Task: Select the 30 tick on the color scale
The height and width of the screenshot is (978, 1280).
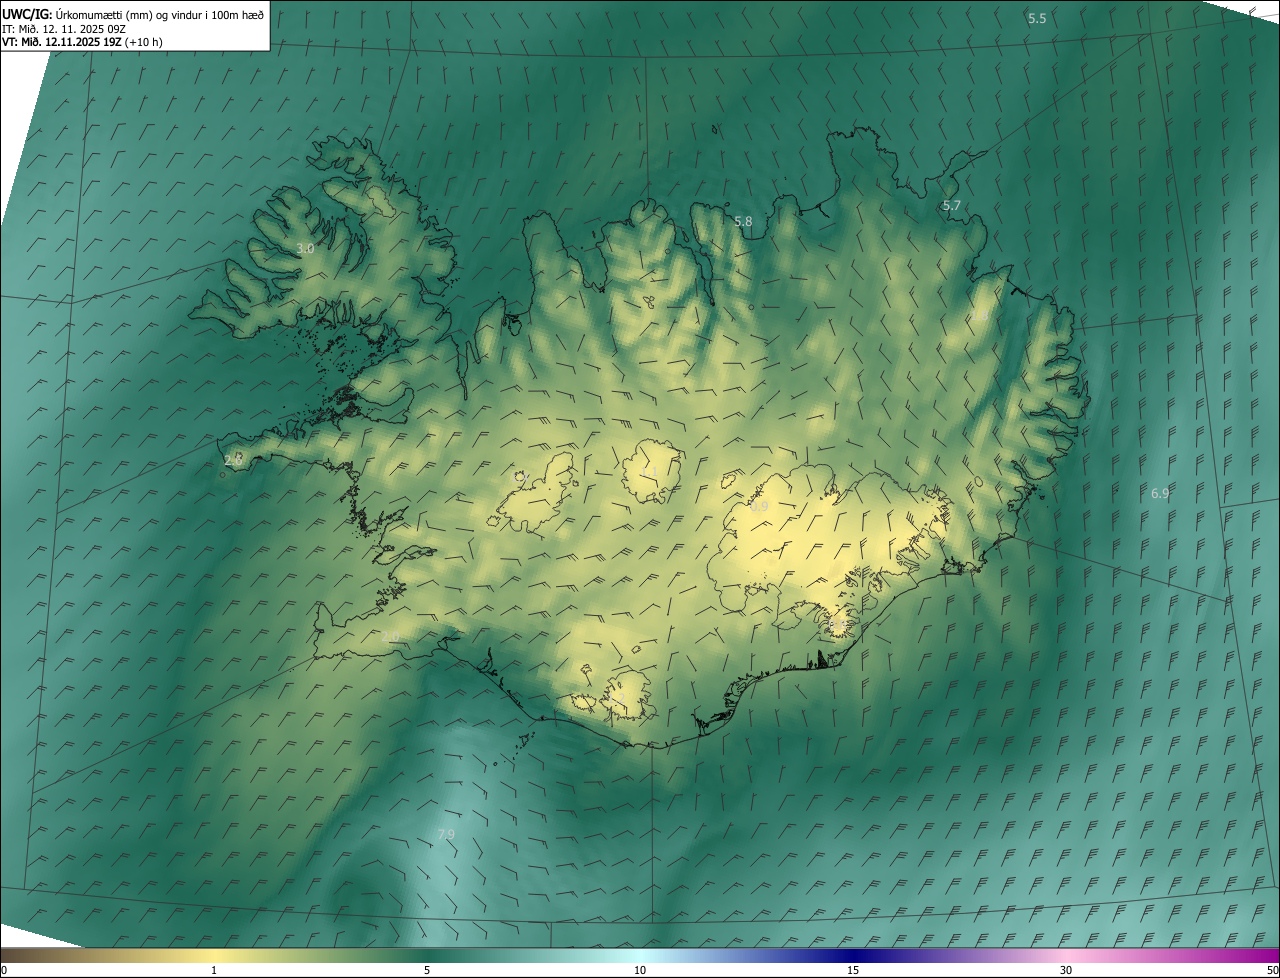Action: point(1066,970)
